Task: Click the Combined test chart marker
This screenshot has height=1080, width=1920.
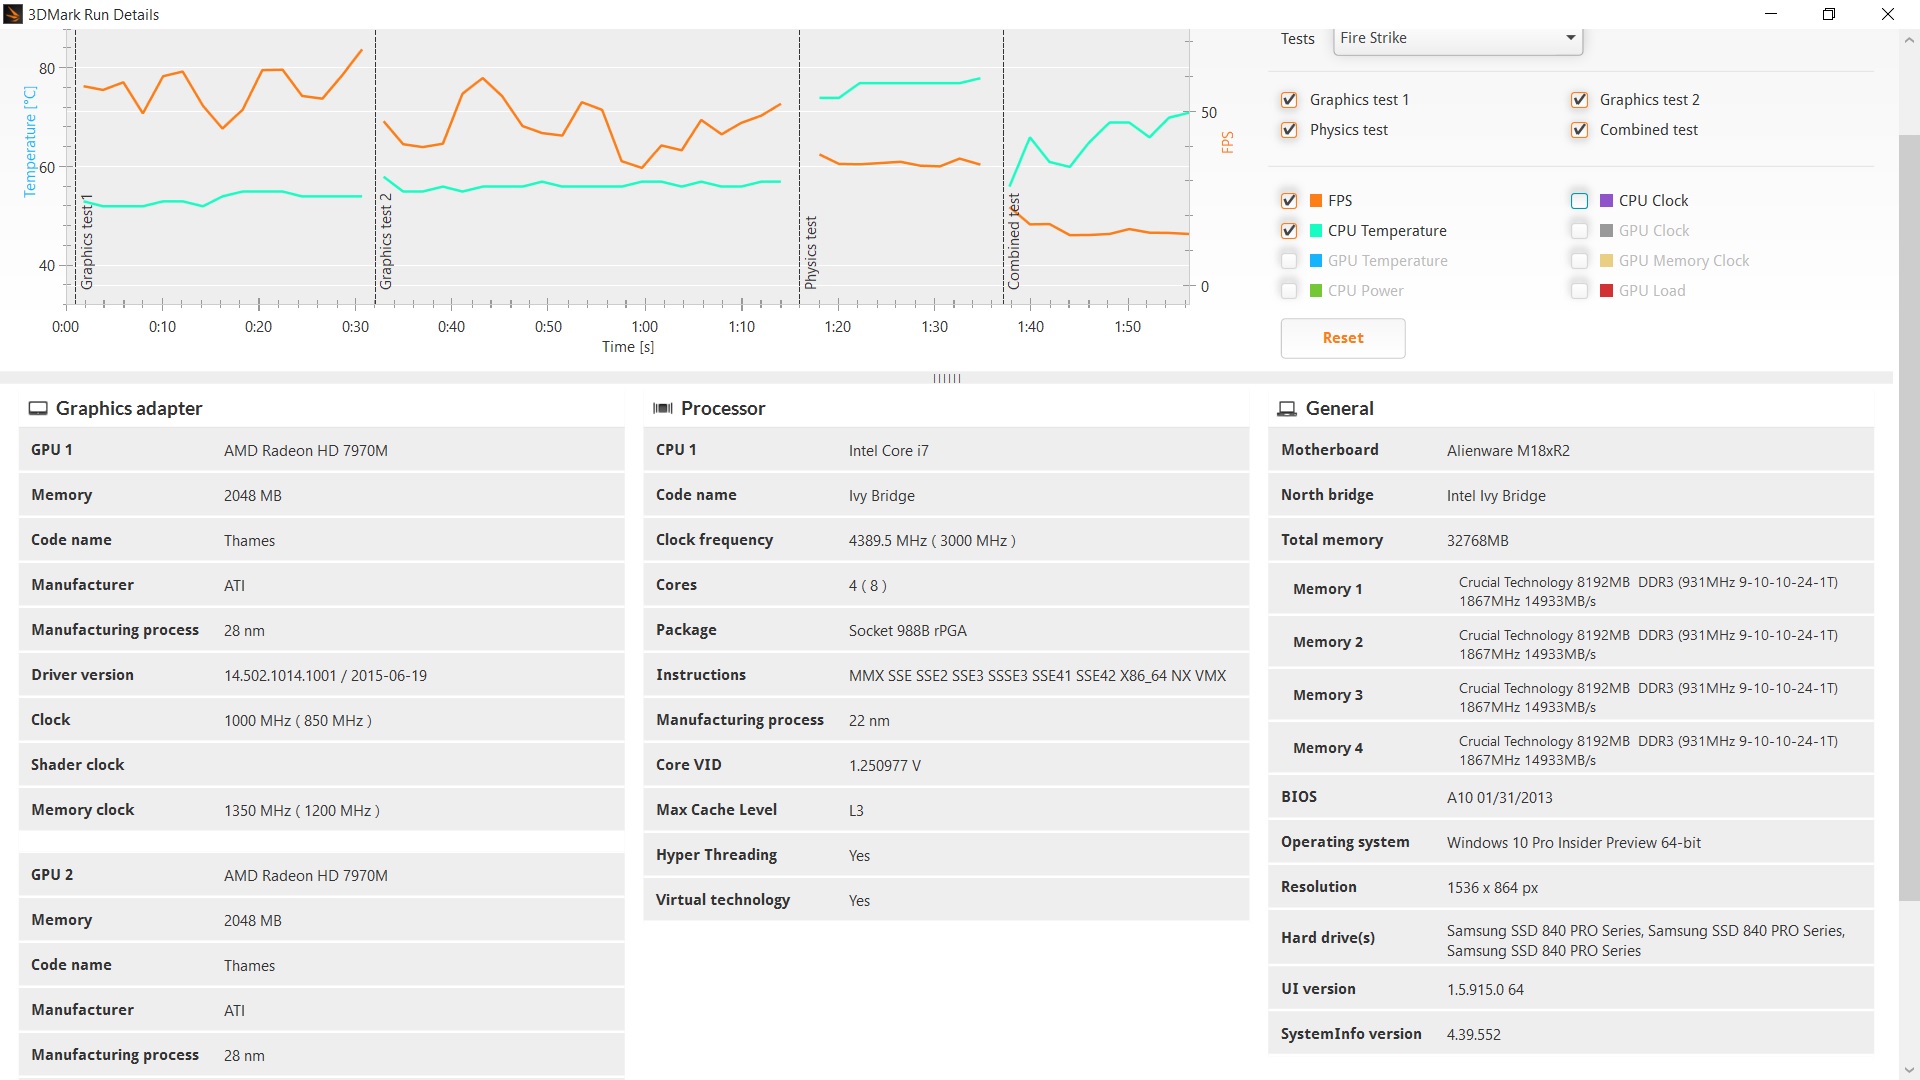Action: (1014, 242)
